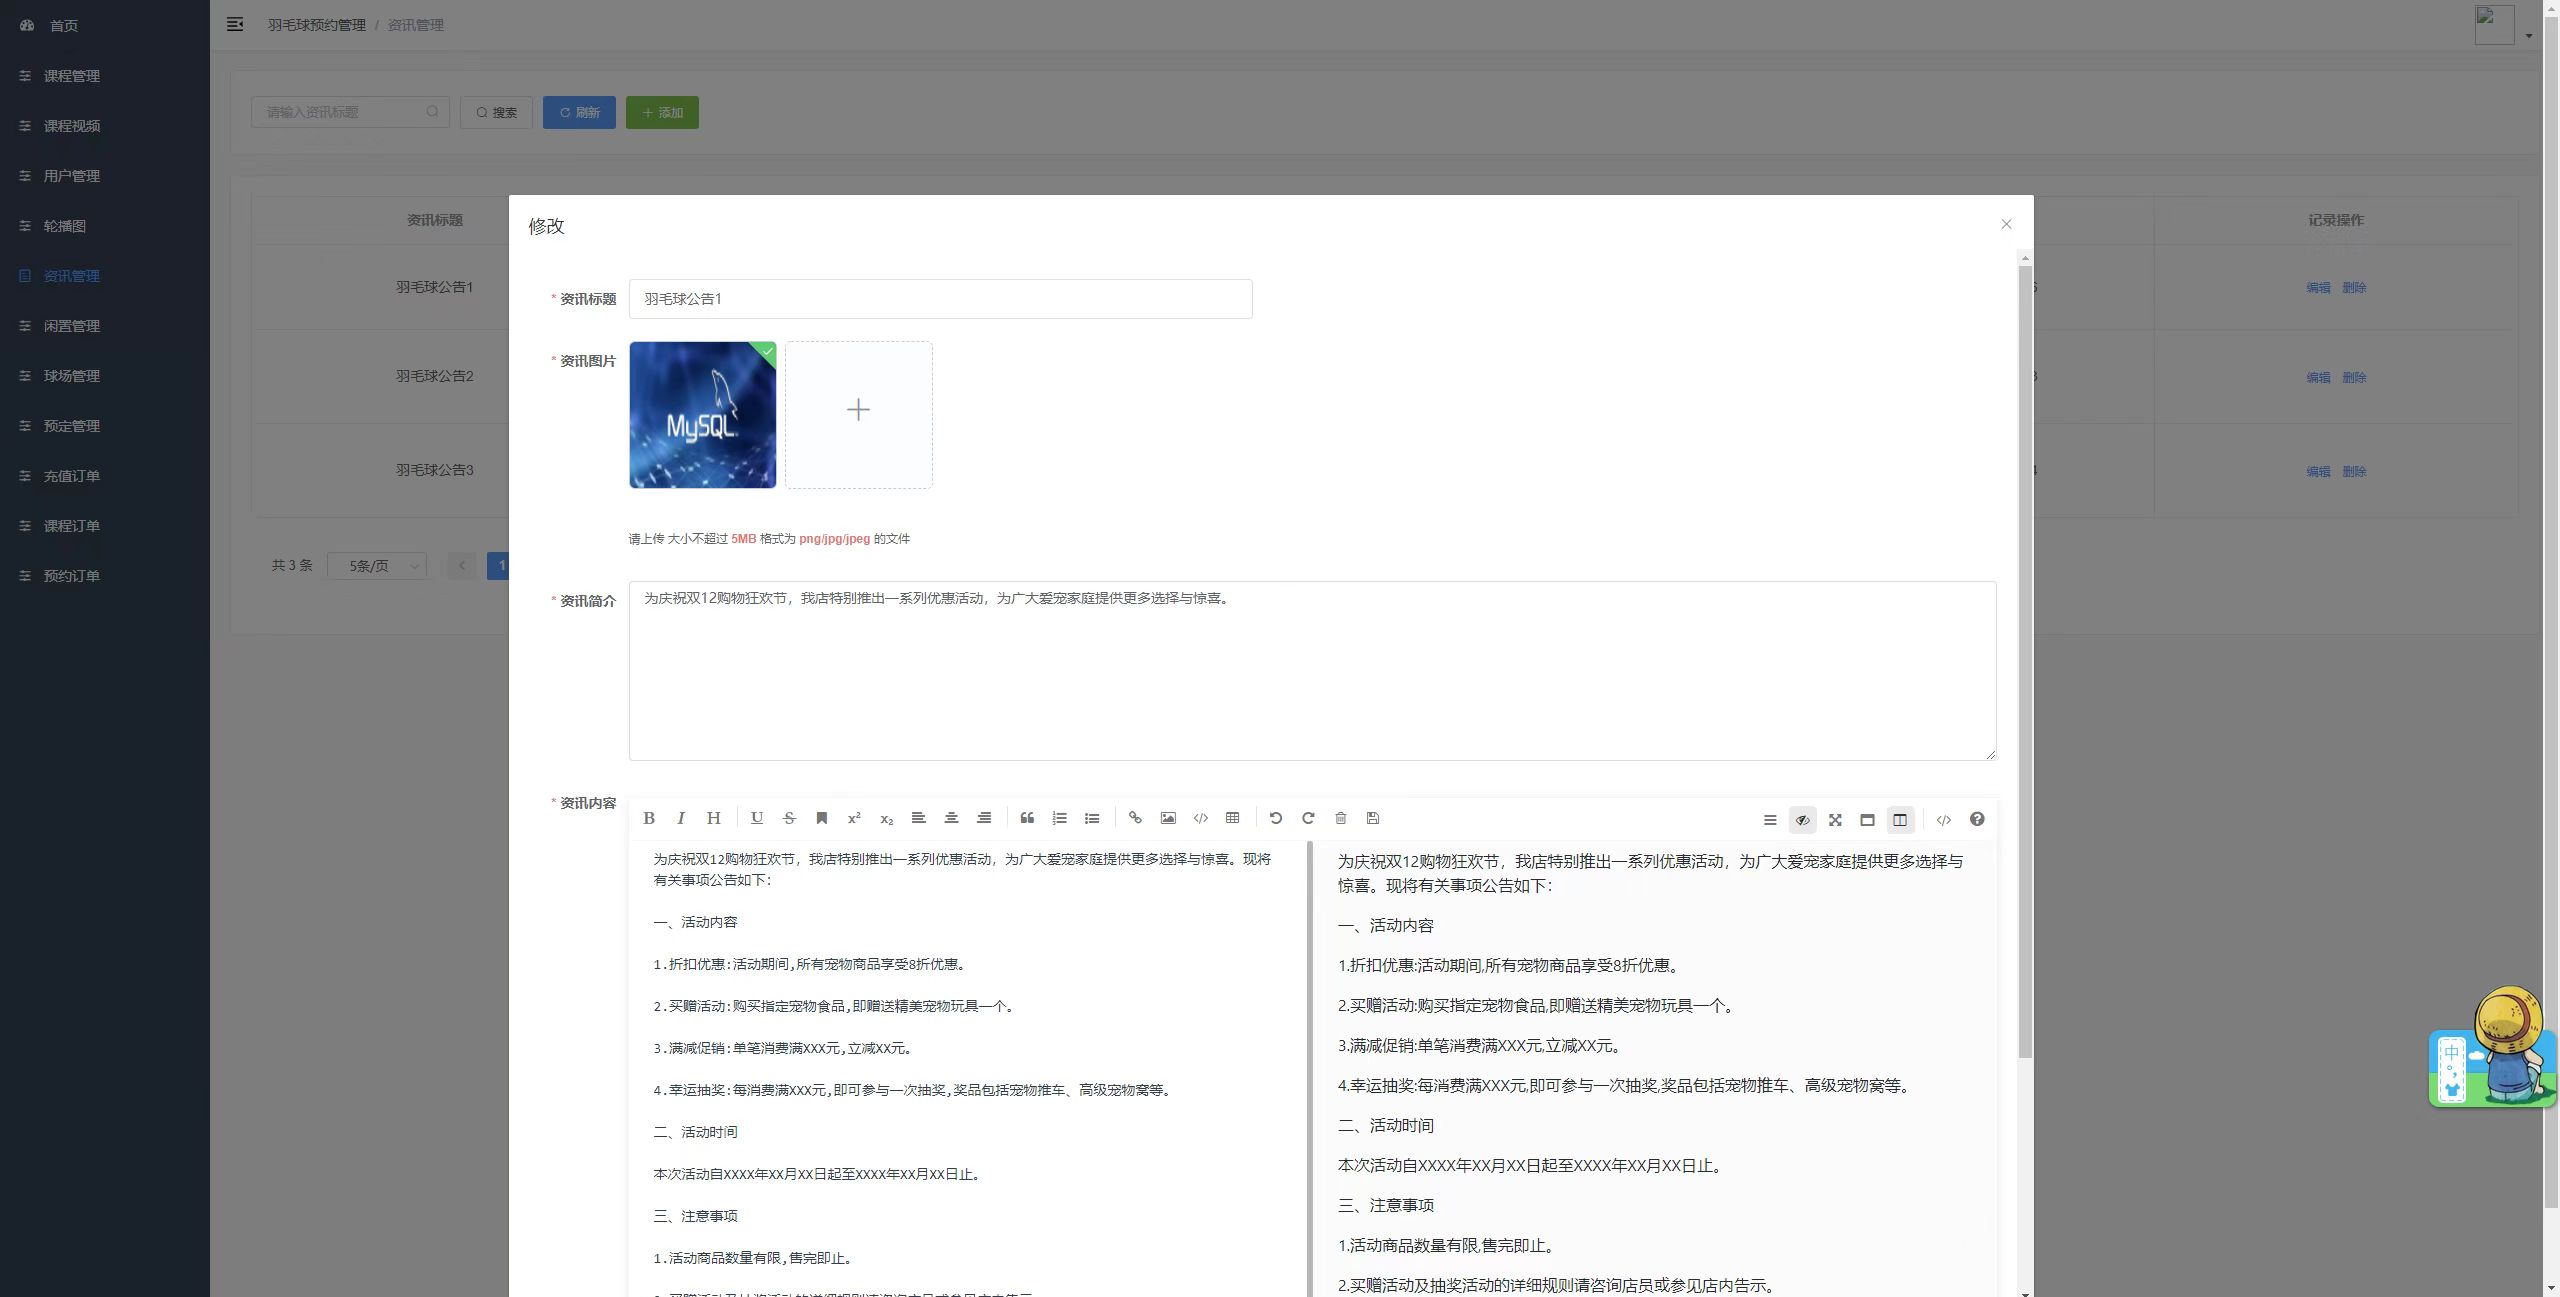Click the green 添加 button
Image resolution: width=2560 pixels, height=1297 pixels.
662,112
